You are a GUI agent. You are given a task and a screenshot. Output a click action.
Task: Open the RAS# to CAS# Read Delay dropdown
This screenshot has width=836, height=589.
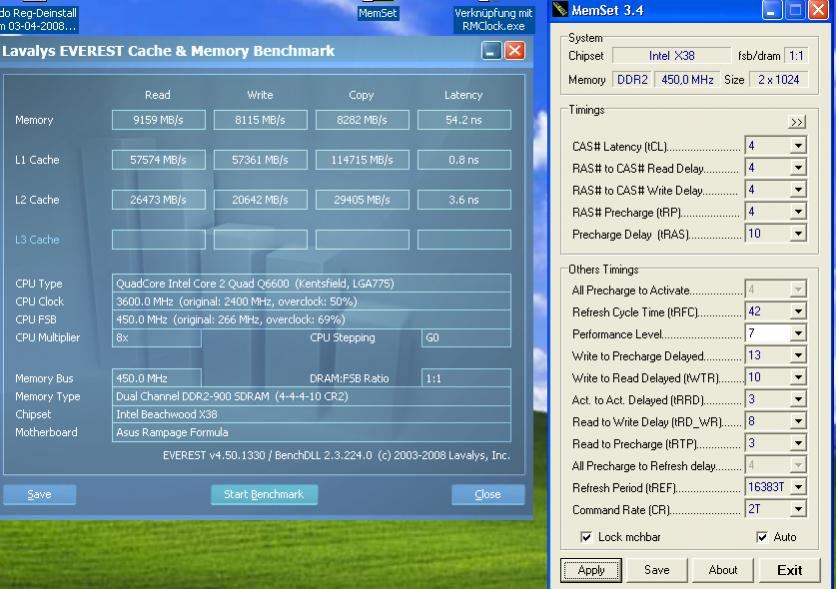point(798,168)
